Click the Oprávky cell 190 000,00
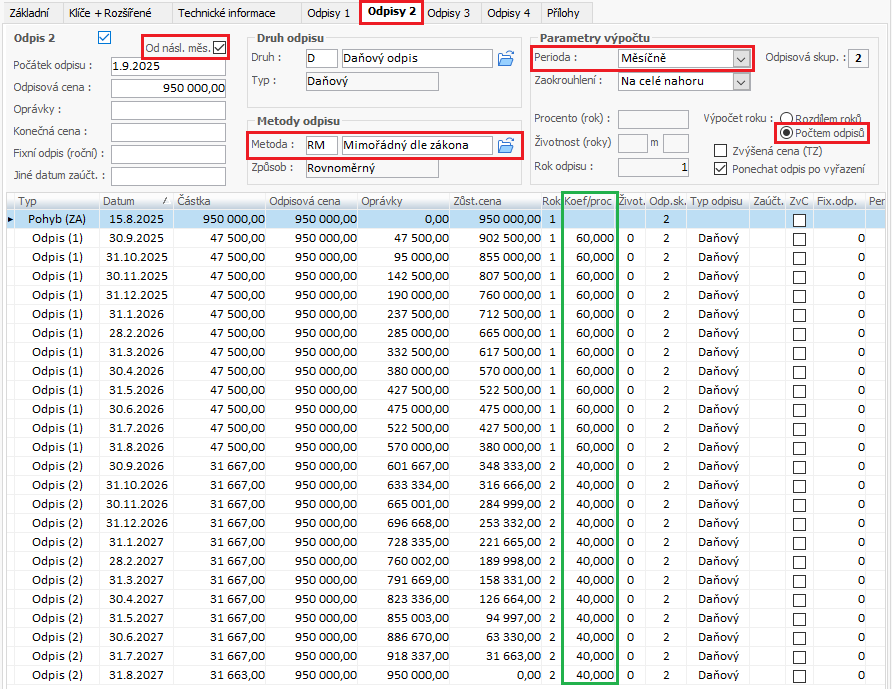The width and height of the screenshot is (892, 689). point(404,295)
